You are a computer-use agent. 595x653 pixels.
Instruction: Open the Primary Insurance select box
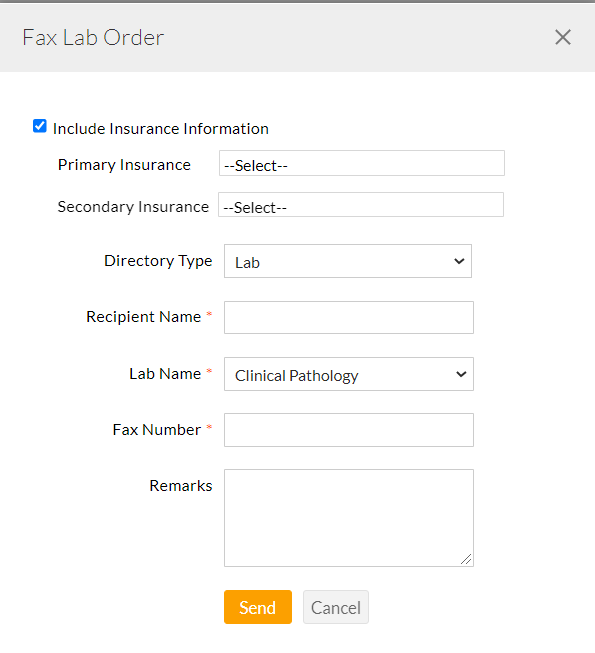click(x=362, y=163)
